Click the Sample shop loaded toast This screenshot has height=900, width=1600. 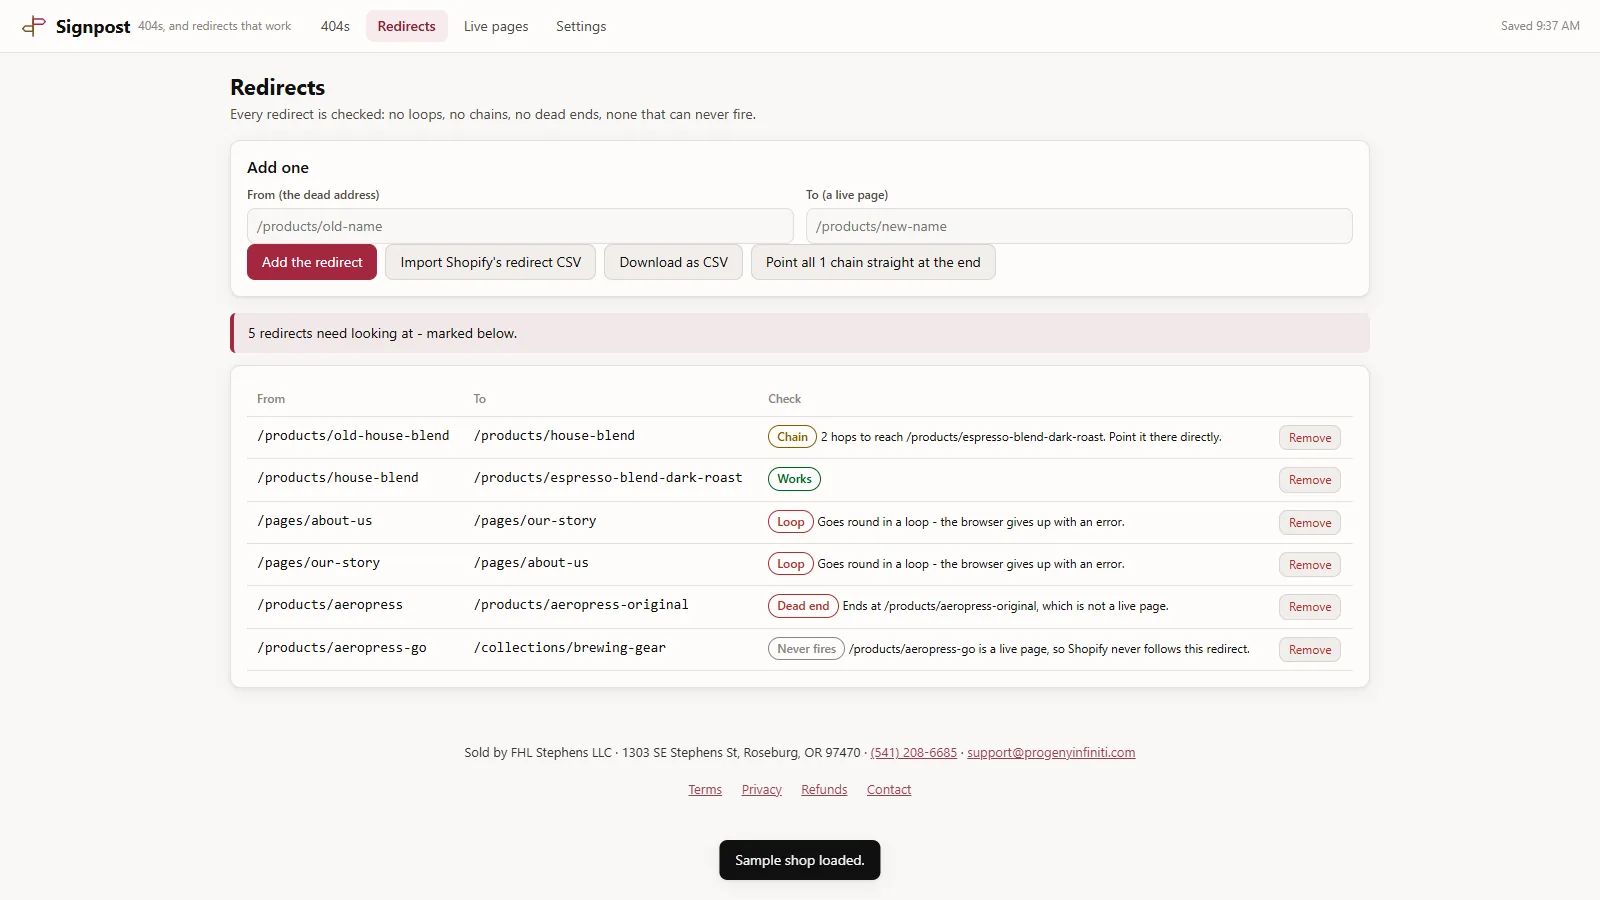[x=800, y=860]
